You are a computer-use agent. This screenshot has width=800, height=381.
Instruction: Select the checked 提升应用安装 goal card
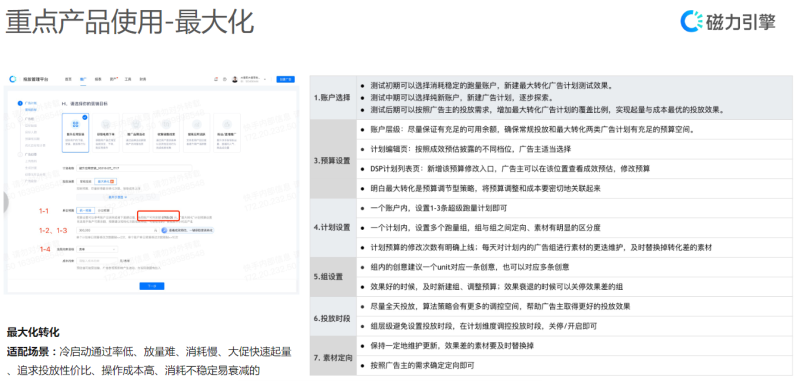click(x=76, y=133)
